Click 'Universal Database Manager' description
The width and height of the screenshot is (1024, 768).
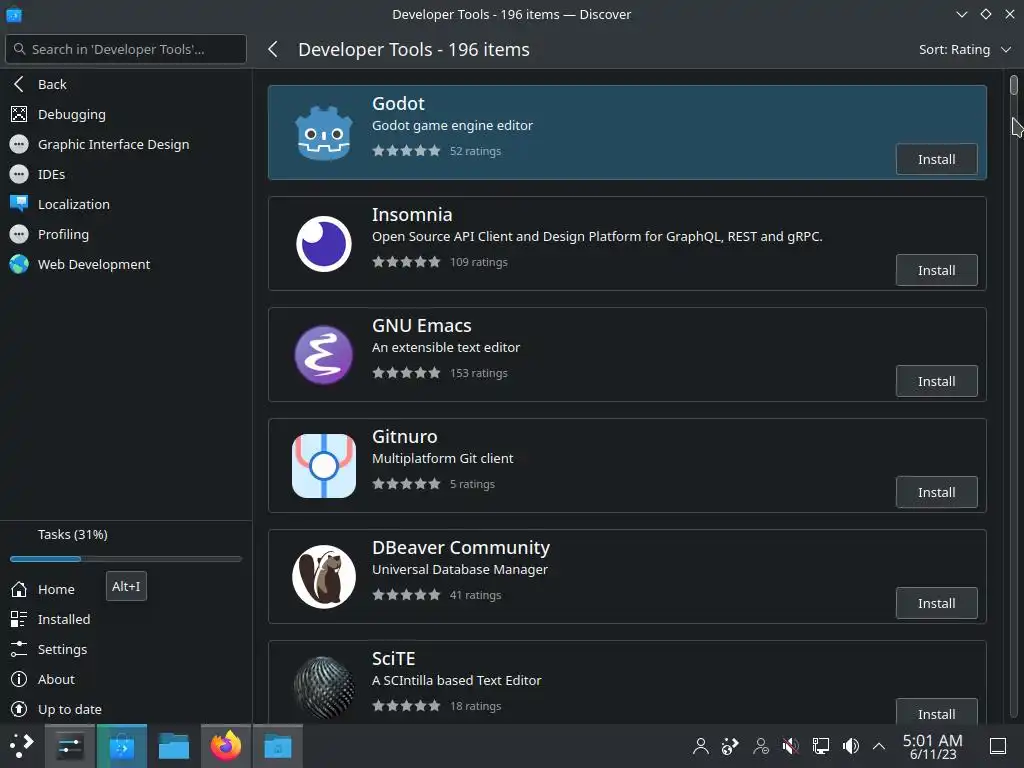click(x=460, y=569)
